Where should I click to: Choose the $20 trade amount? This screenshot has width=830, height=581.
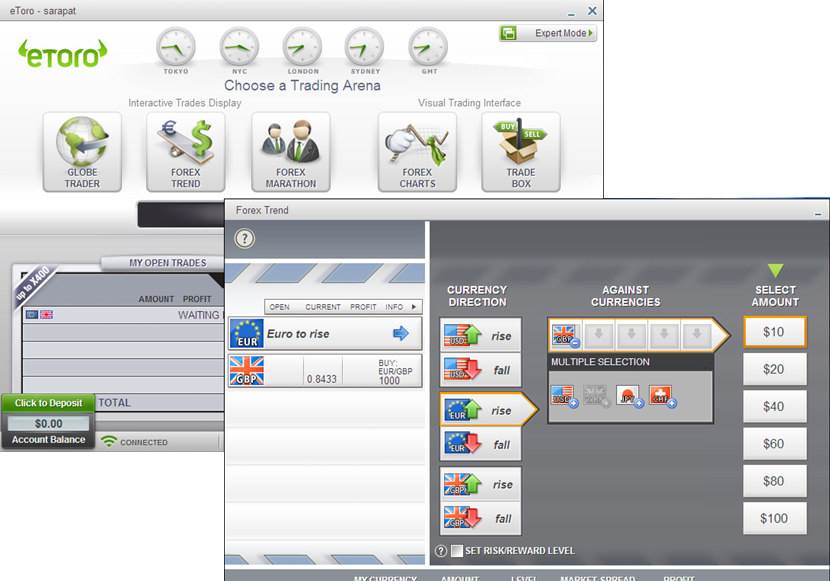pos(775,369)
